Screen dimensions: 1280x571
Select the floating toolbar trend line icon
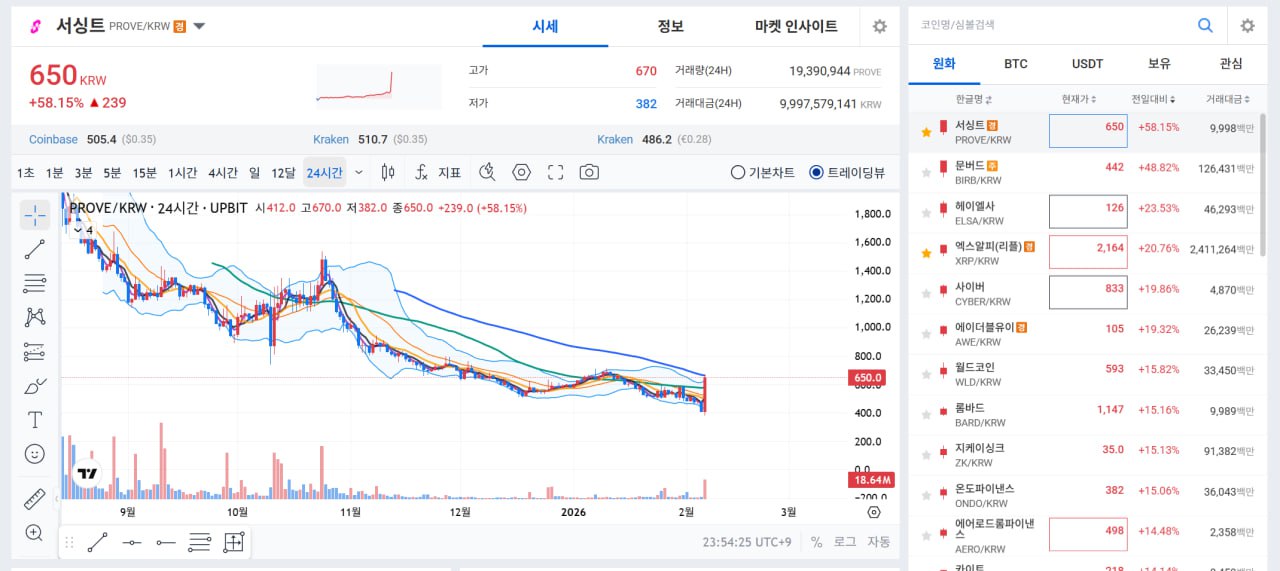click(x=97, y=542)
